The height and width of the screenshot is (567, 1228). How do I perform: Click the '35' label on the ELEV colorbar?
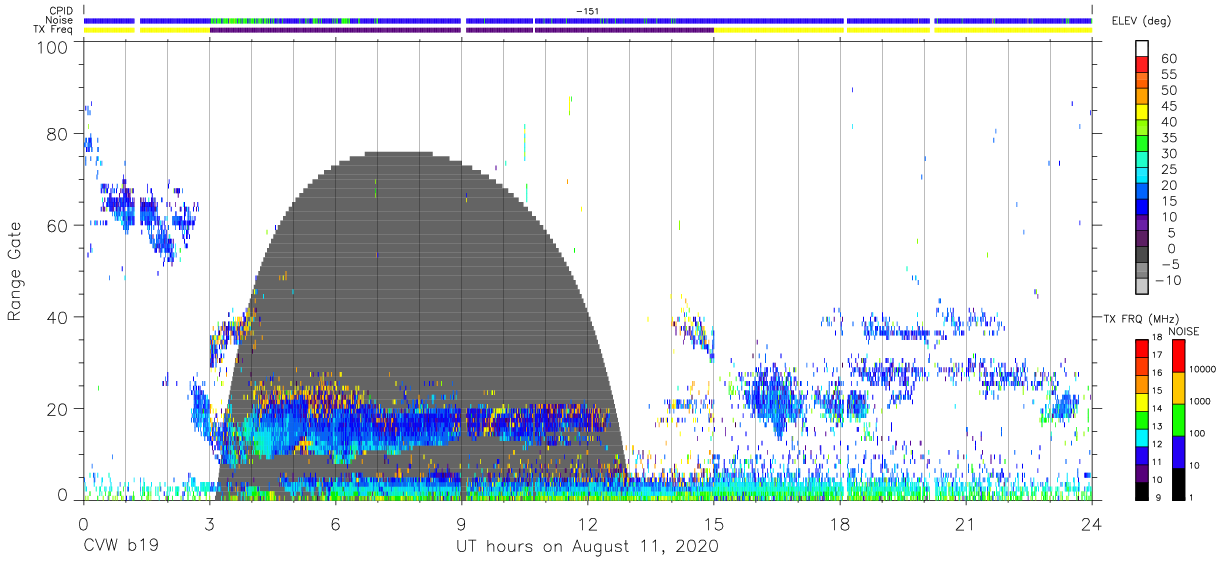click(1167, 138)
